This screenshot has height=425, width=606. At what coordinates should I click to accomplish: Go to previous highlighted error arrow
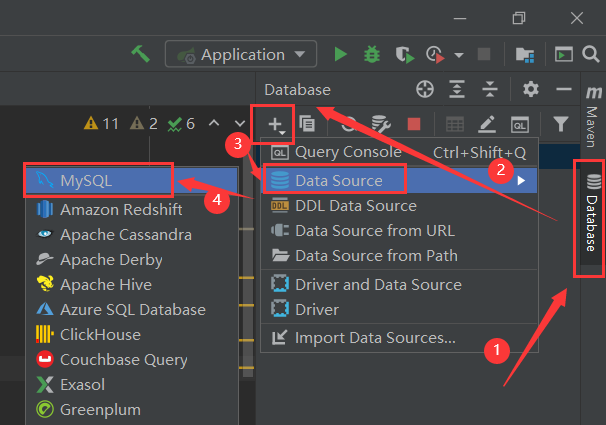pyautogui.click(x=214, y=123)
